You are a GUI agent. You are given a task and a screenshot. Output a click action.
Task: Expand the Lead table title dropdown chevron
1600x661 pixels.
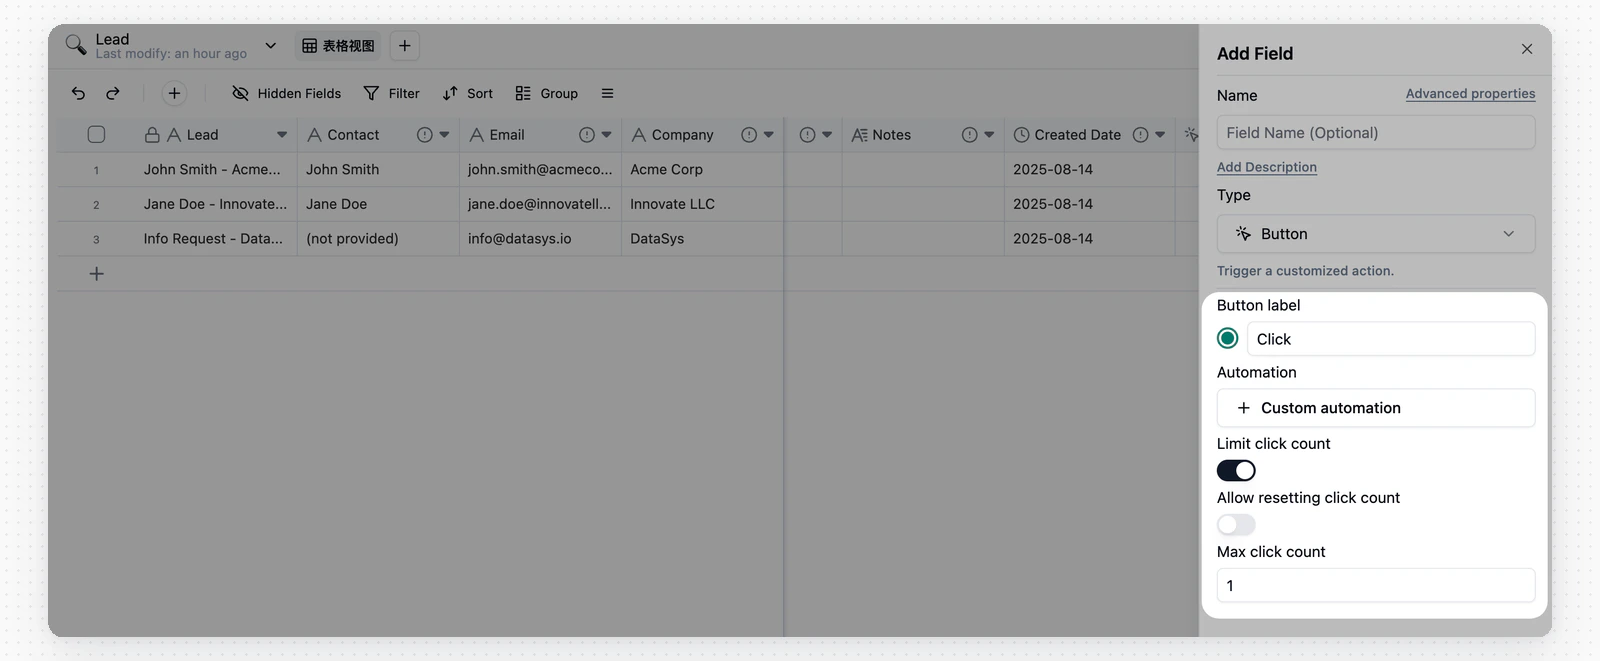point(270,46)
